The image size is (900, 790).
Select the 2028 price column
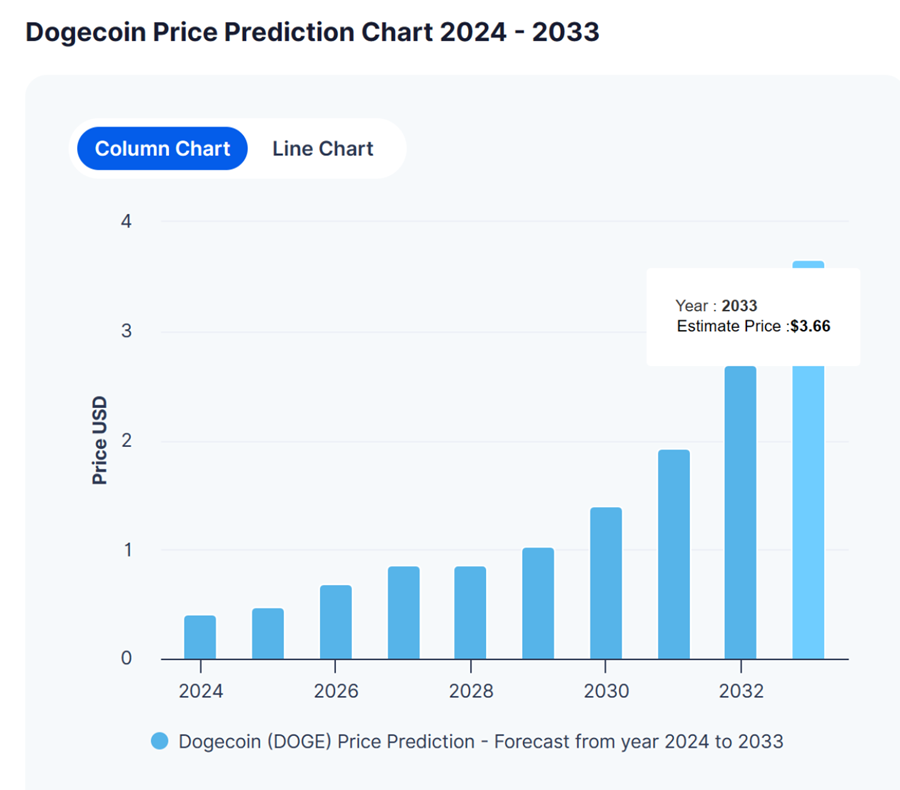pyautogui.click(x=470, y=613)
